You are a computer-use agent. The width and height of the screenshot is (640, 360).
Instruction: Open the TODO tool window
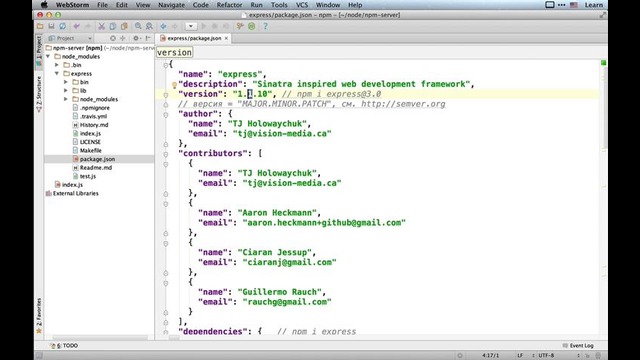[64, 345]
